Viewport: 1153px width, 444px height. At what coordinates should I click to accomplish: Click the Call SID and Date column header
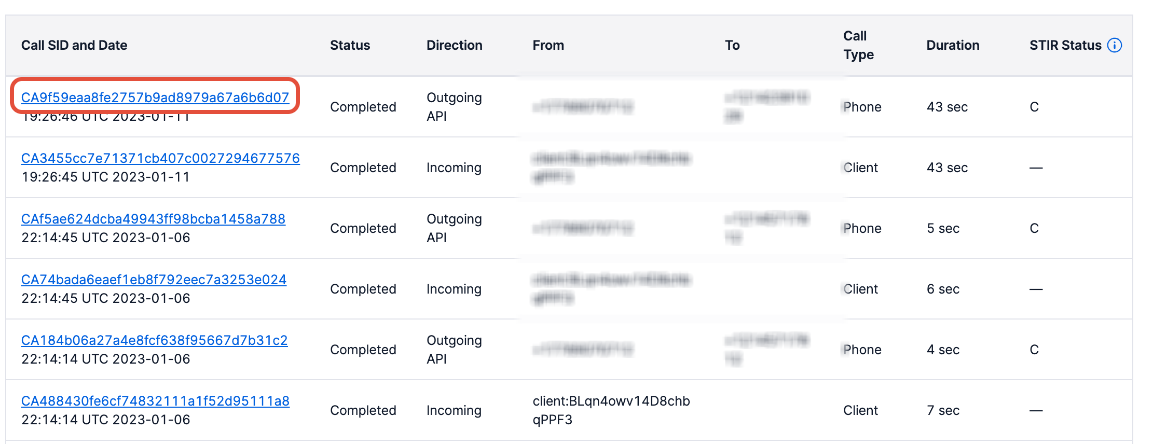pos(74,46)
